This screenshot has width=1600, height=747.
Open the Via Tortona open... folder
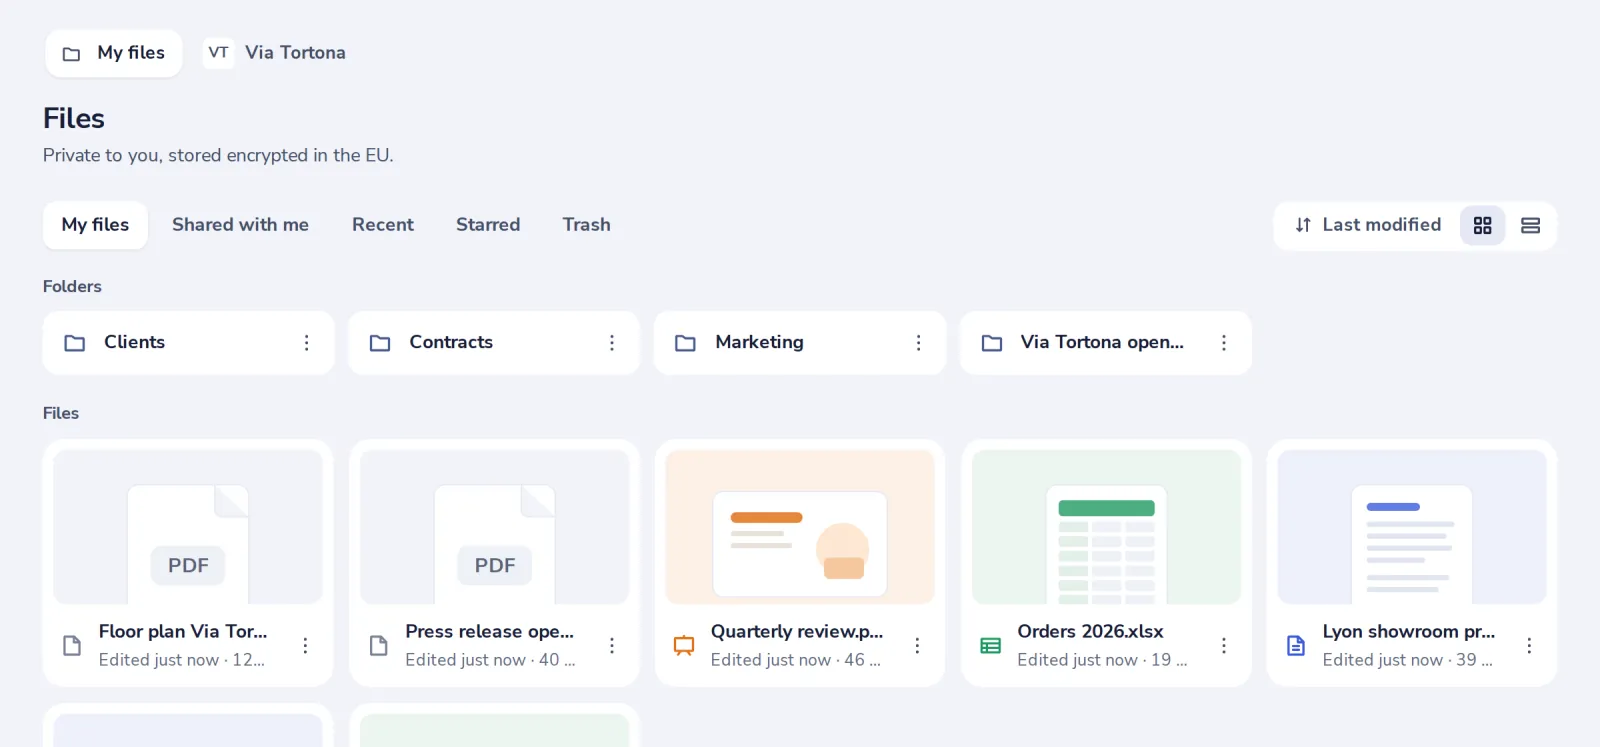click(1105, 343)
